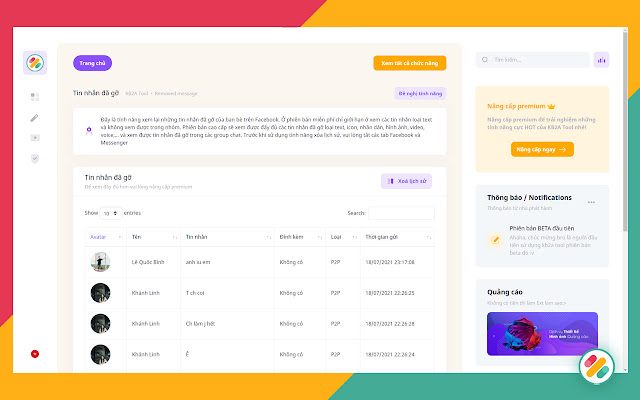Click the crown icon next to premium title
Screen dimensions: 640x400
551,106
